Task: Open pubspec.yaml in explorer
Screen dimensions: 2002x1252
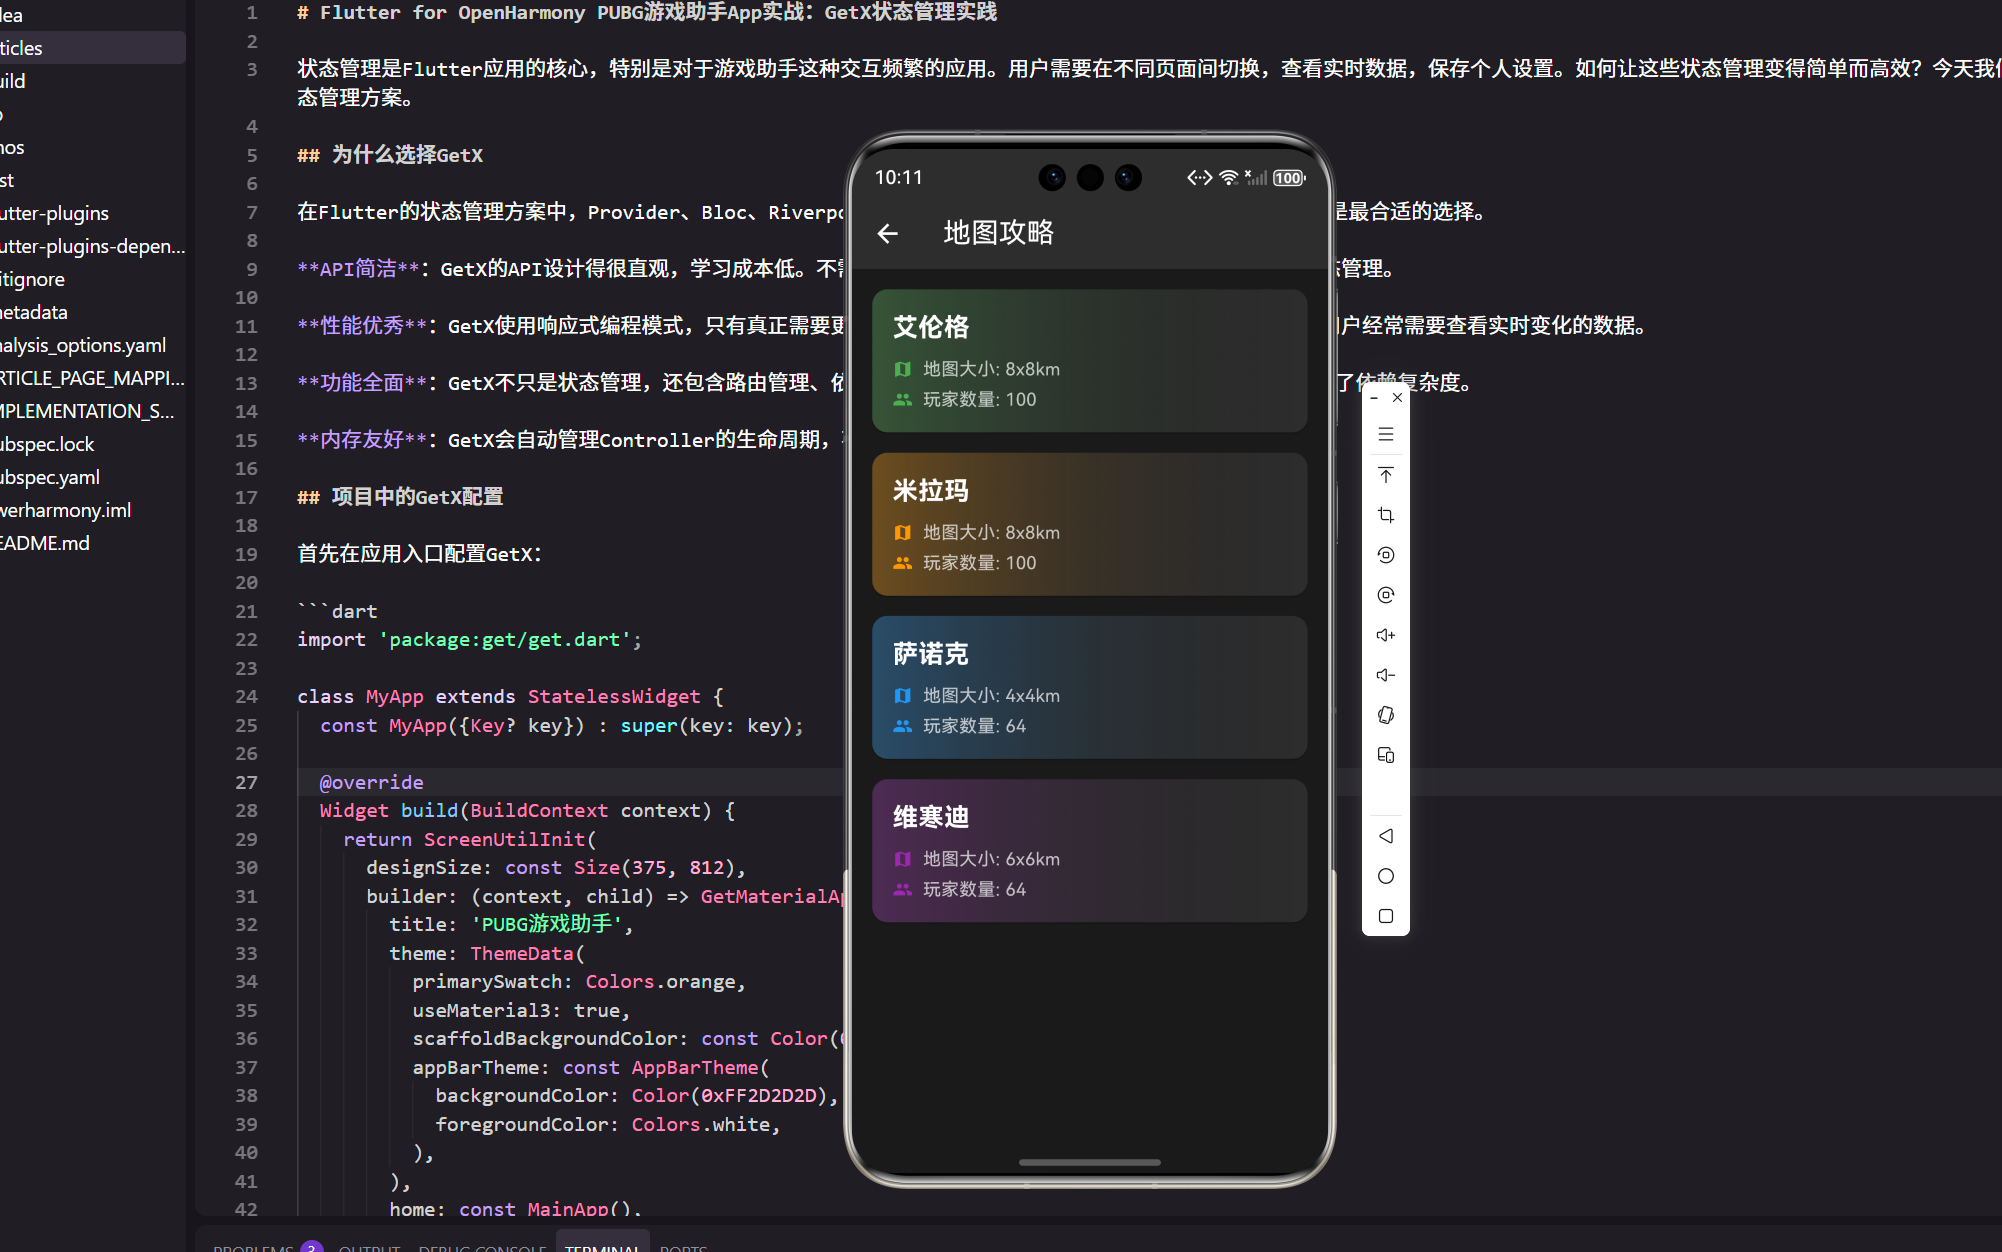Action: (92, 477)
